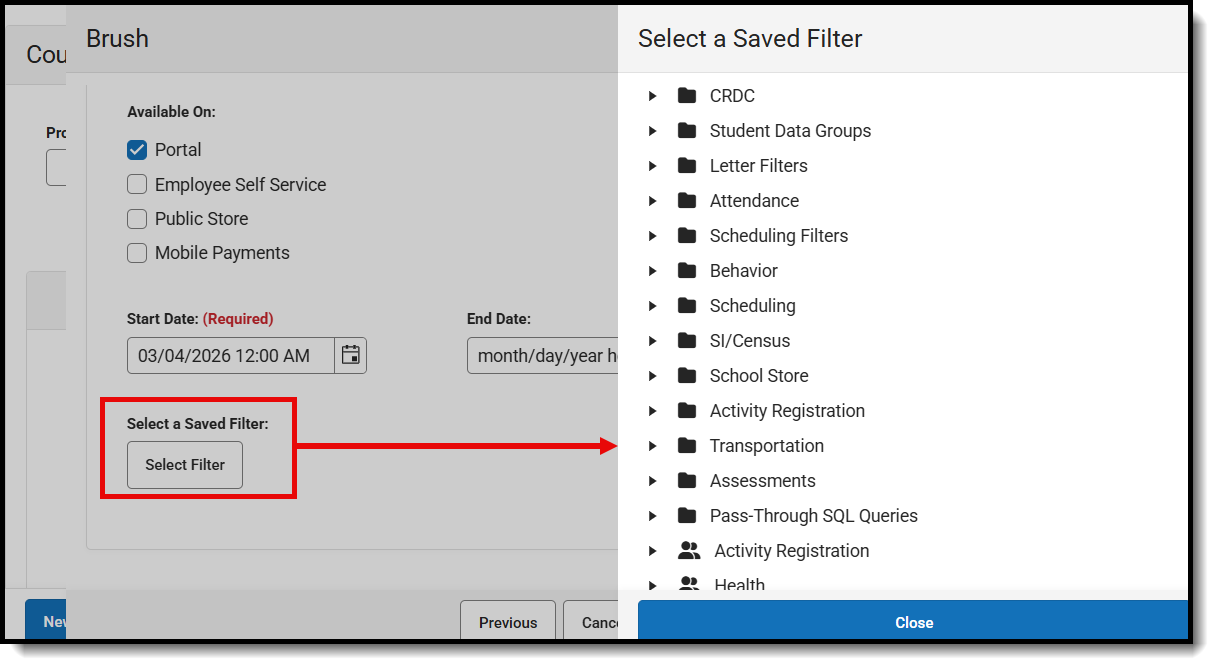The image size is (1218, 669).
Task: Click the Assessments folder icon
Action: click(687, 480)
